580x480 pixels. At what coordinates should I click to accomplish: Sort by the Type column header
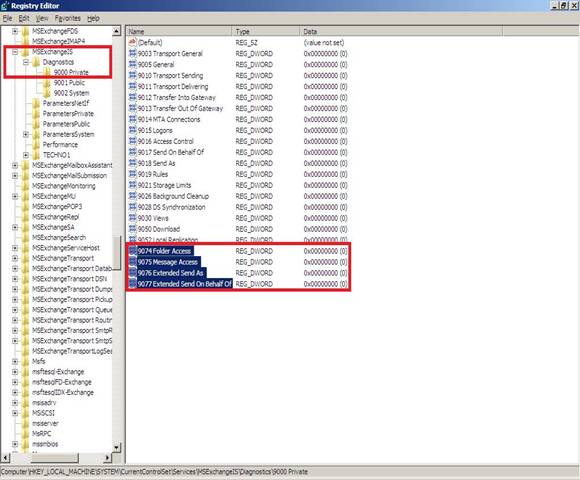(266, 31)
